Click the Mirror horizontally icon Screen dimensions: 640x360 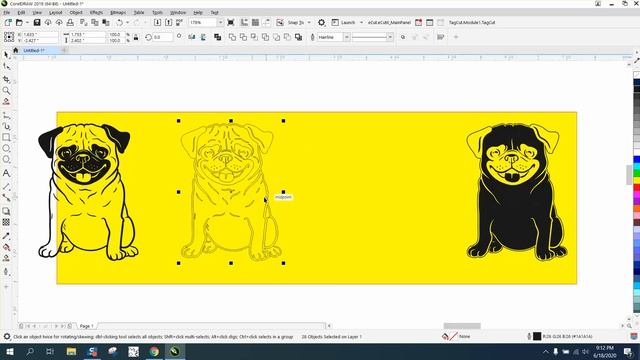[192, 37]
